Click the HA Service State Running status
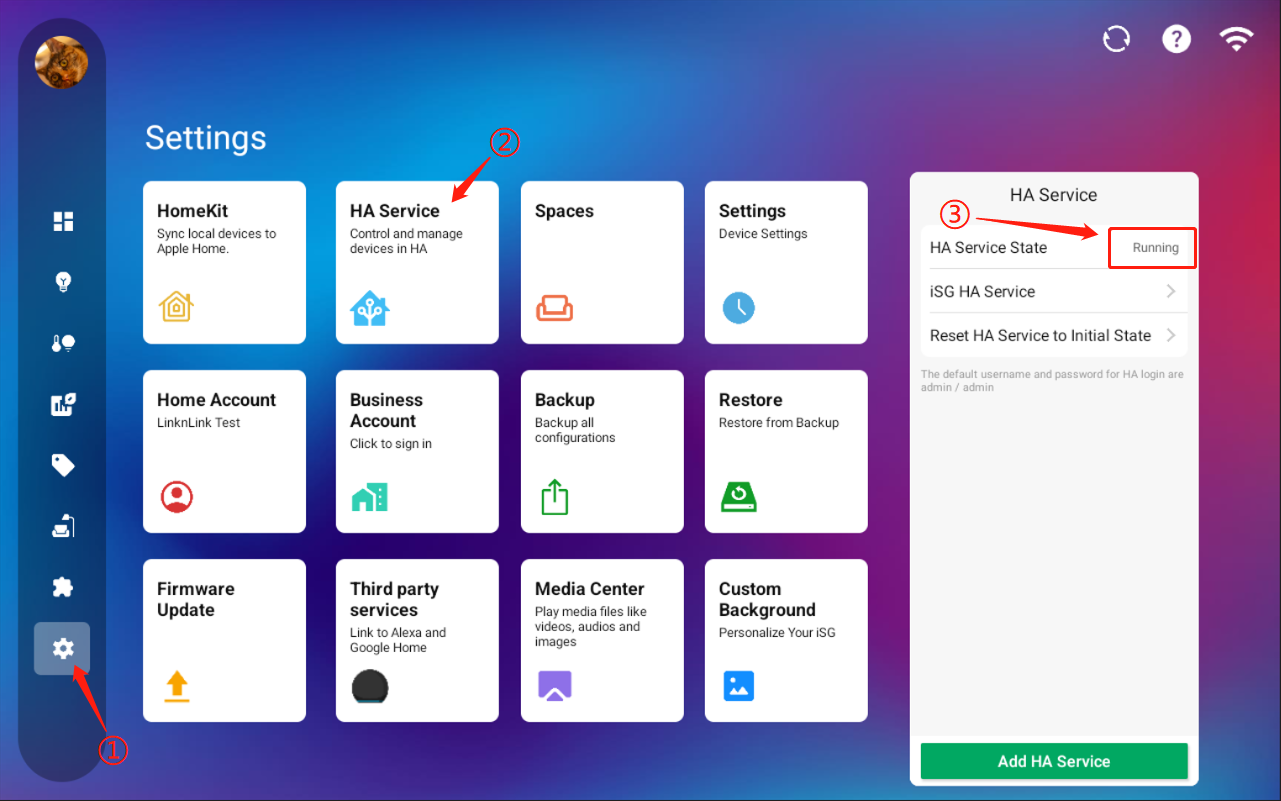Viewport: 1281px width, 801px height. (x=1154, y=248)
